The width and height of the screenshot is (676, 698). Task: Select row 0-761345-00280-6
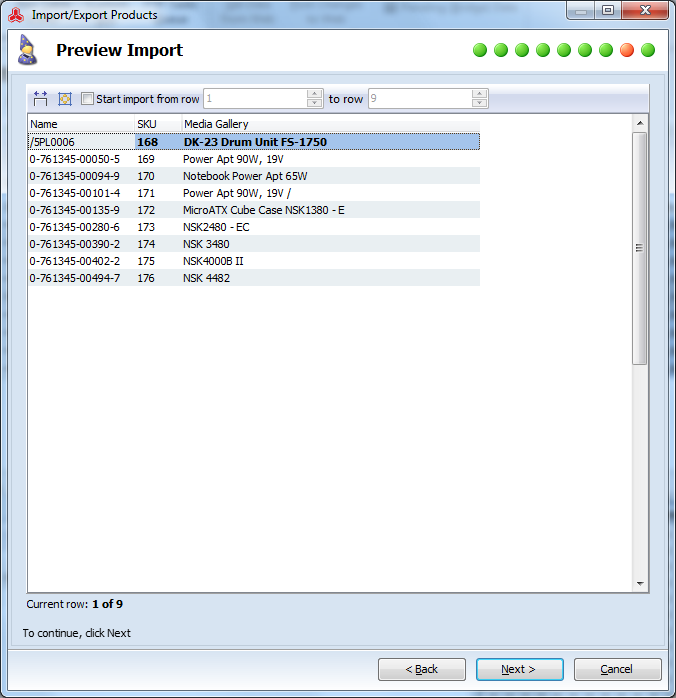point(254,227)
